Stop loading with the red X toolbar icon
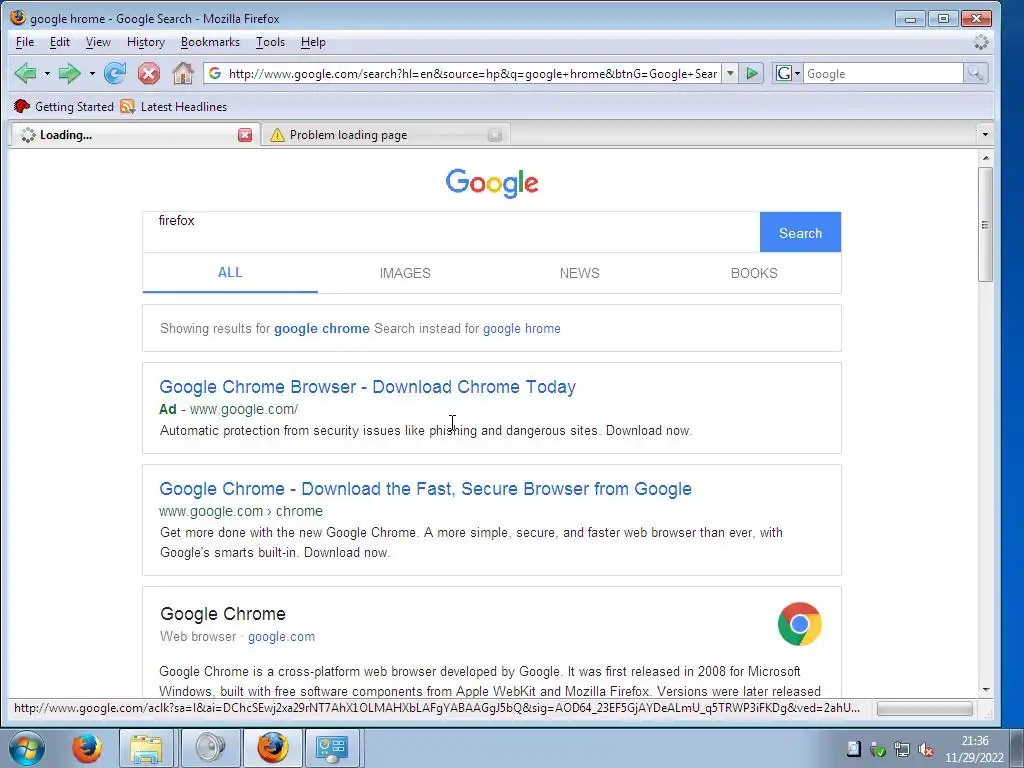Image resolution: width=1024 pixels, height=768 pixels. coord(149,73)
